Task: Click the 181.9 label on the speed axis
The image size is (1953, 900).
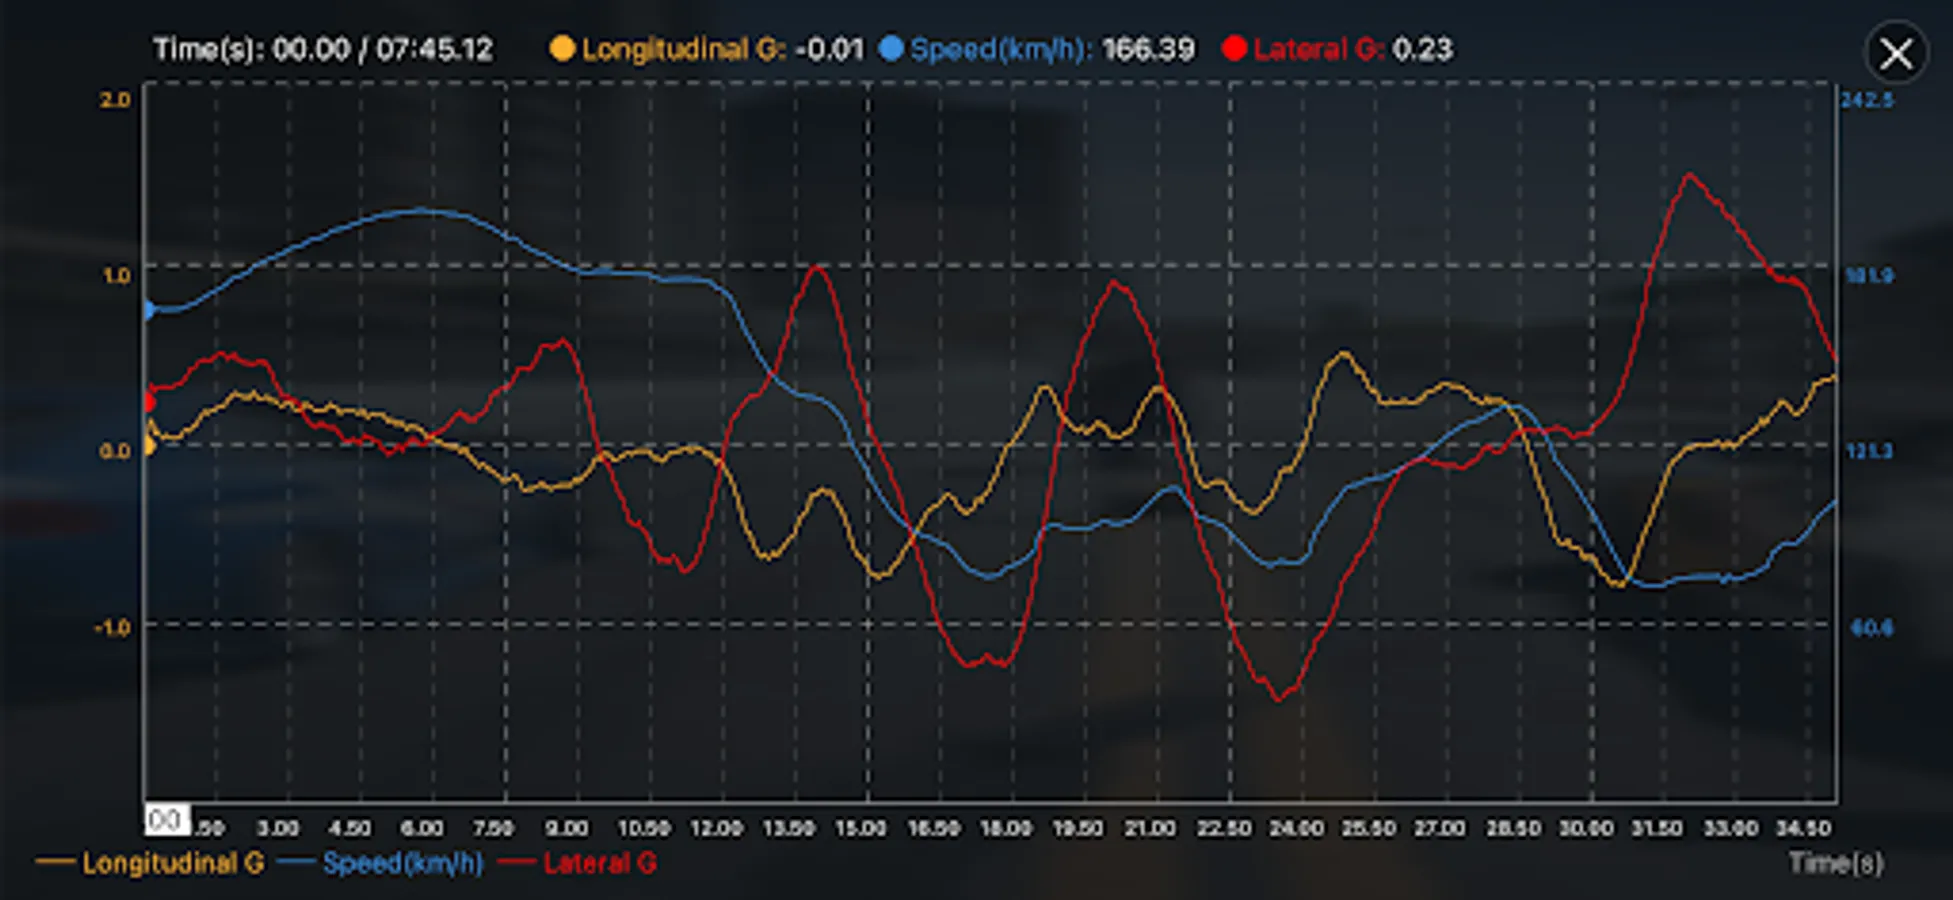Action: [x=1868, y=275]
